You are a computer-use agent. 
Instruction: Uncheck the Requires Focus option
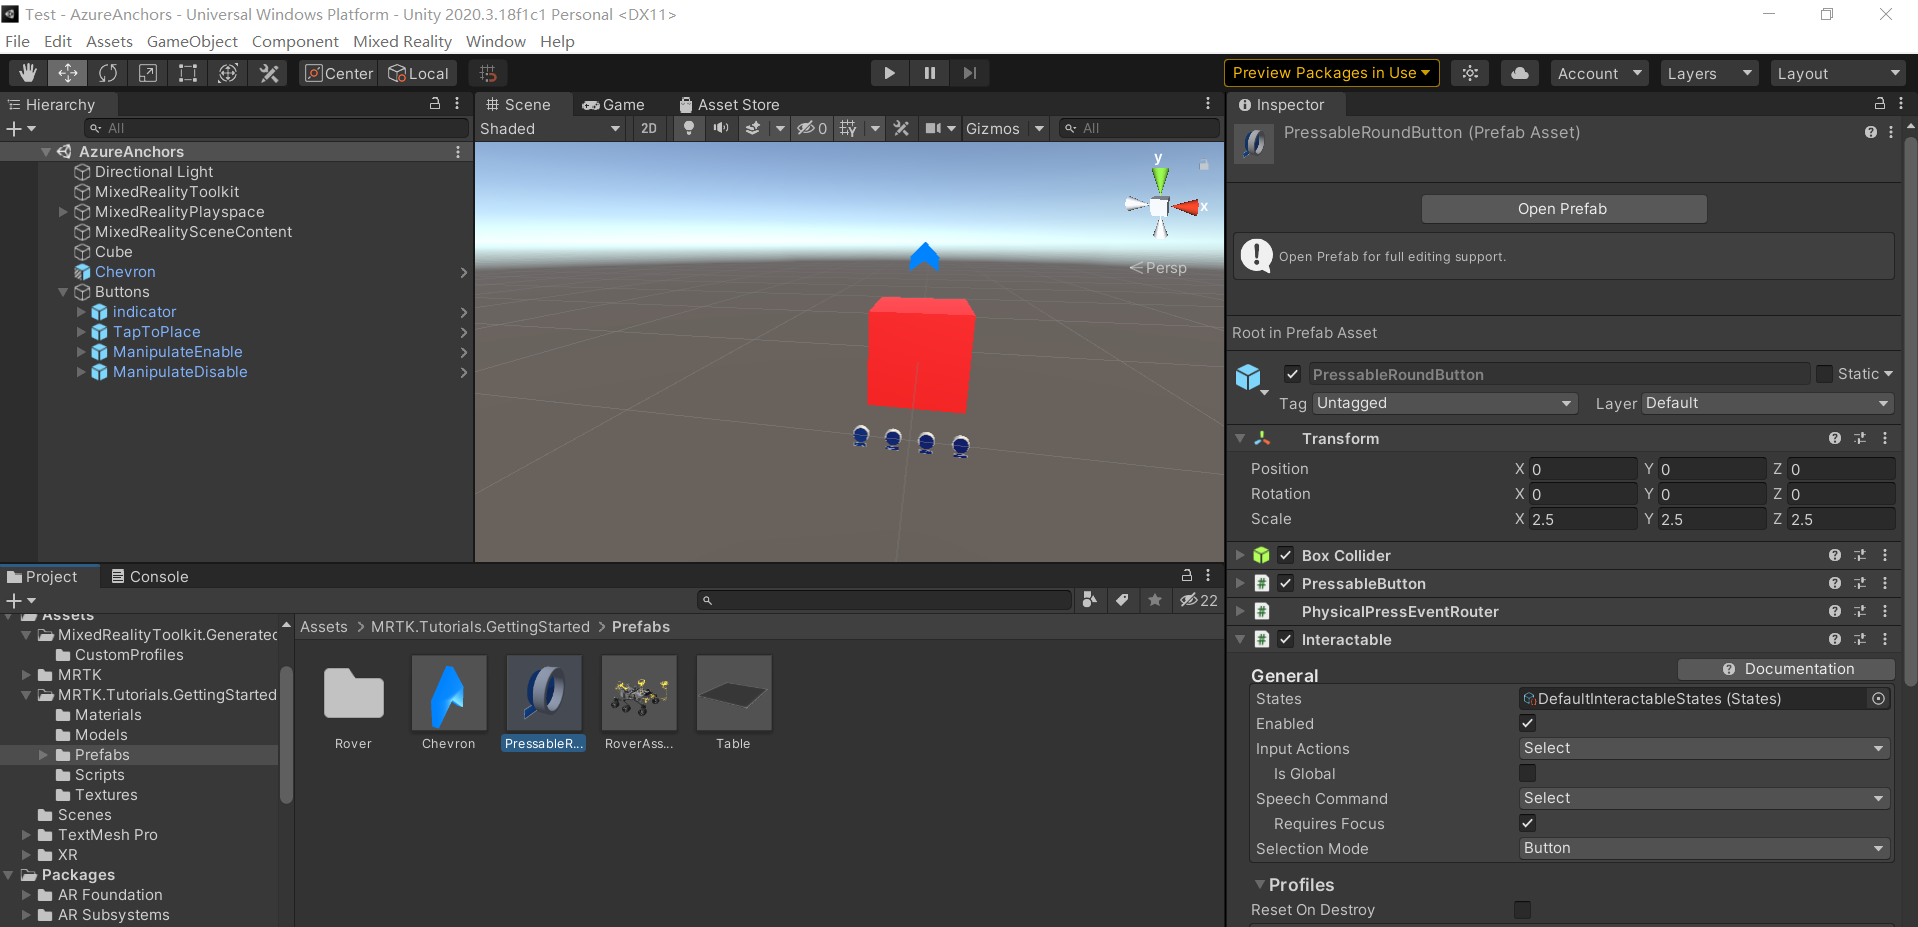[x=1527, y=823]
